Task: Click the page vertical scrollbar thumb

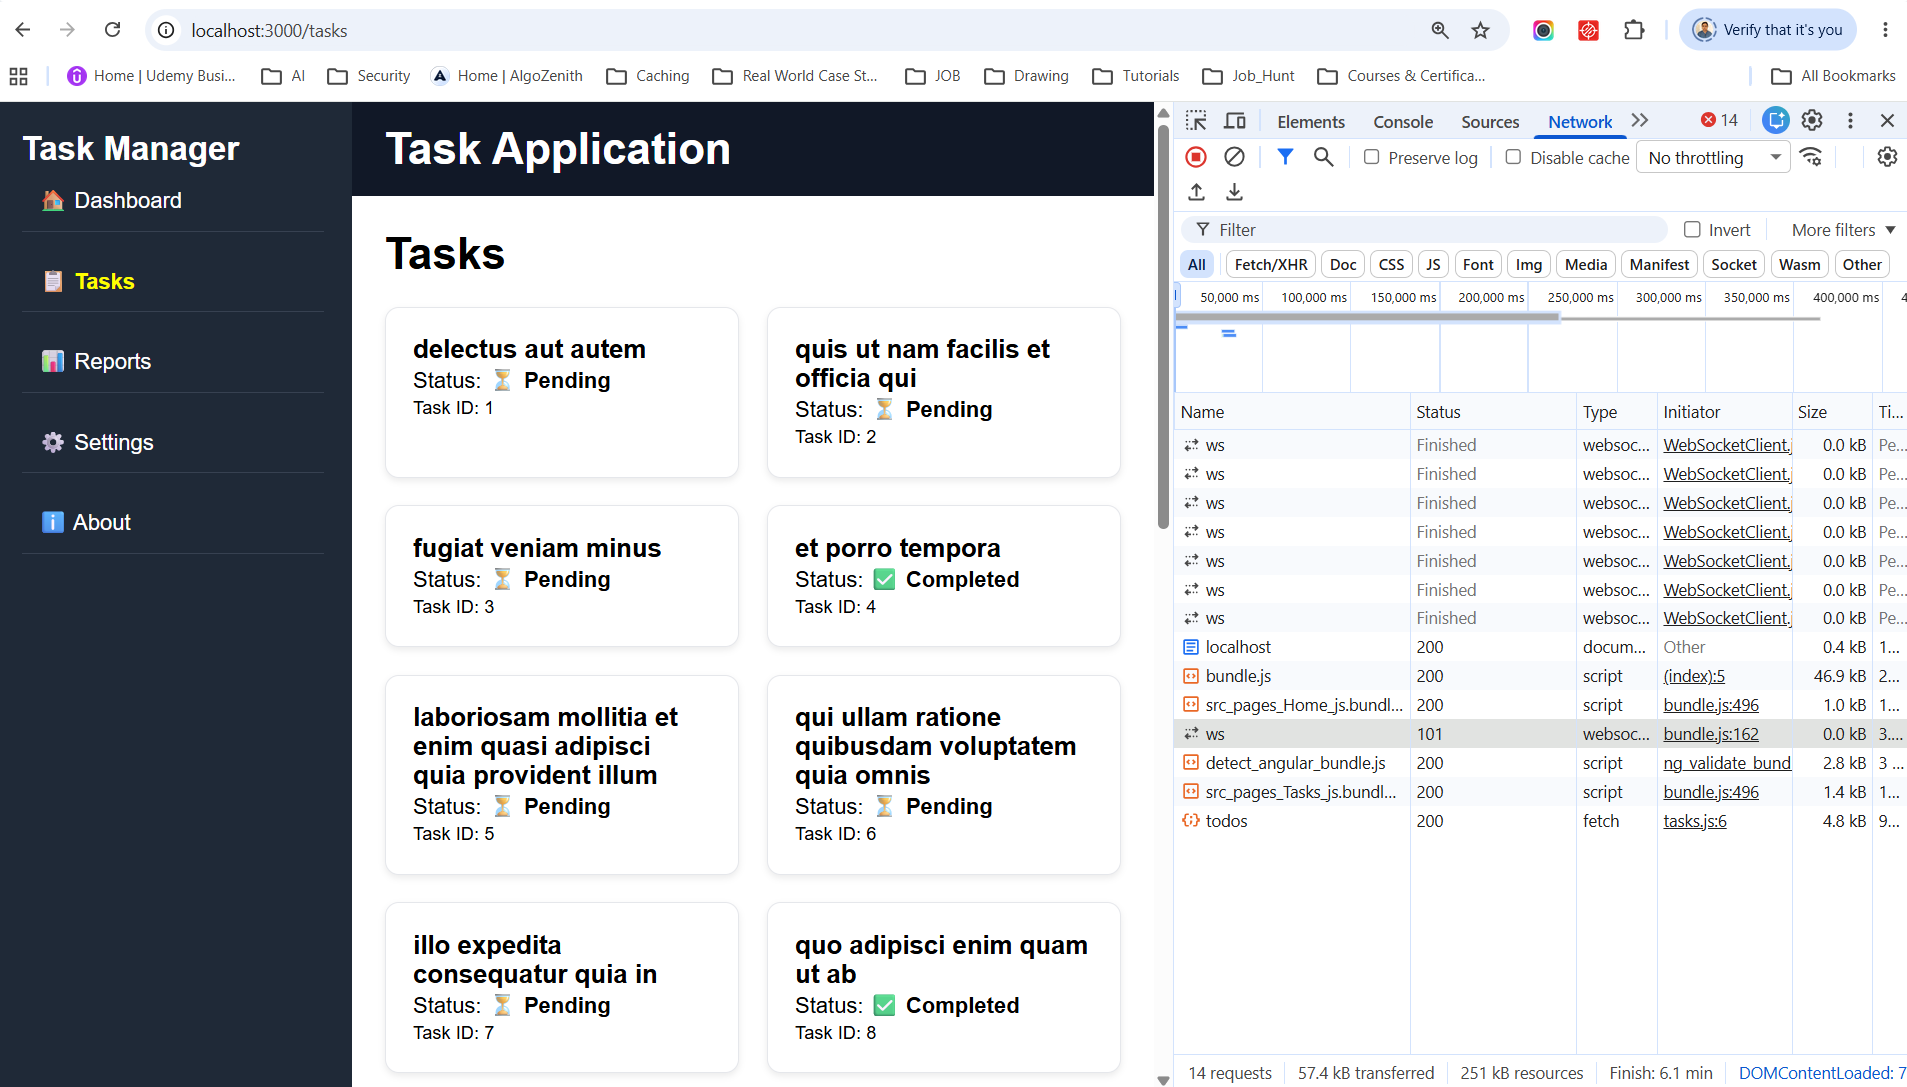Action: [1163, 325]
